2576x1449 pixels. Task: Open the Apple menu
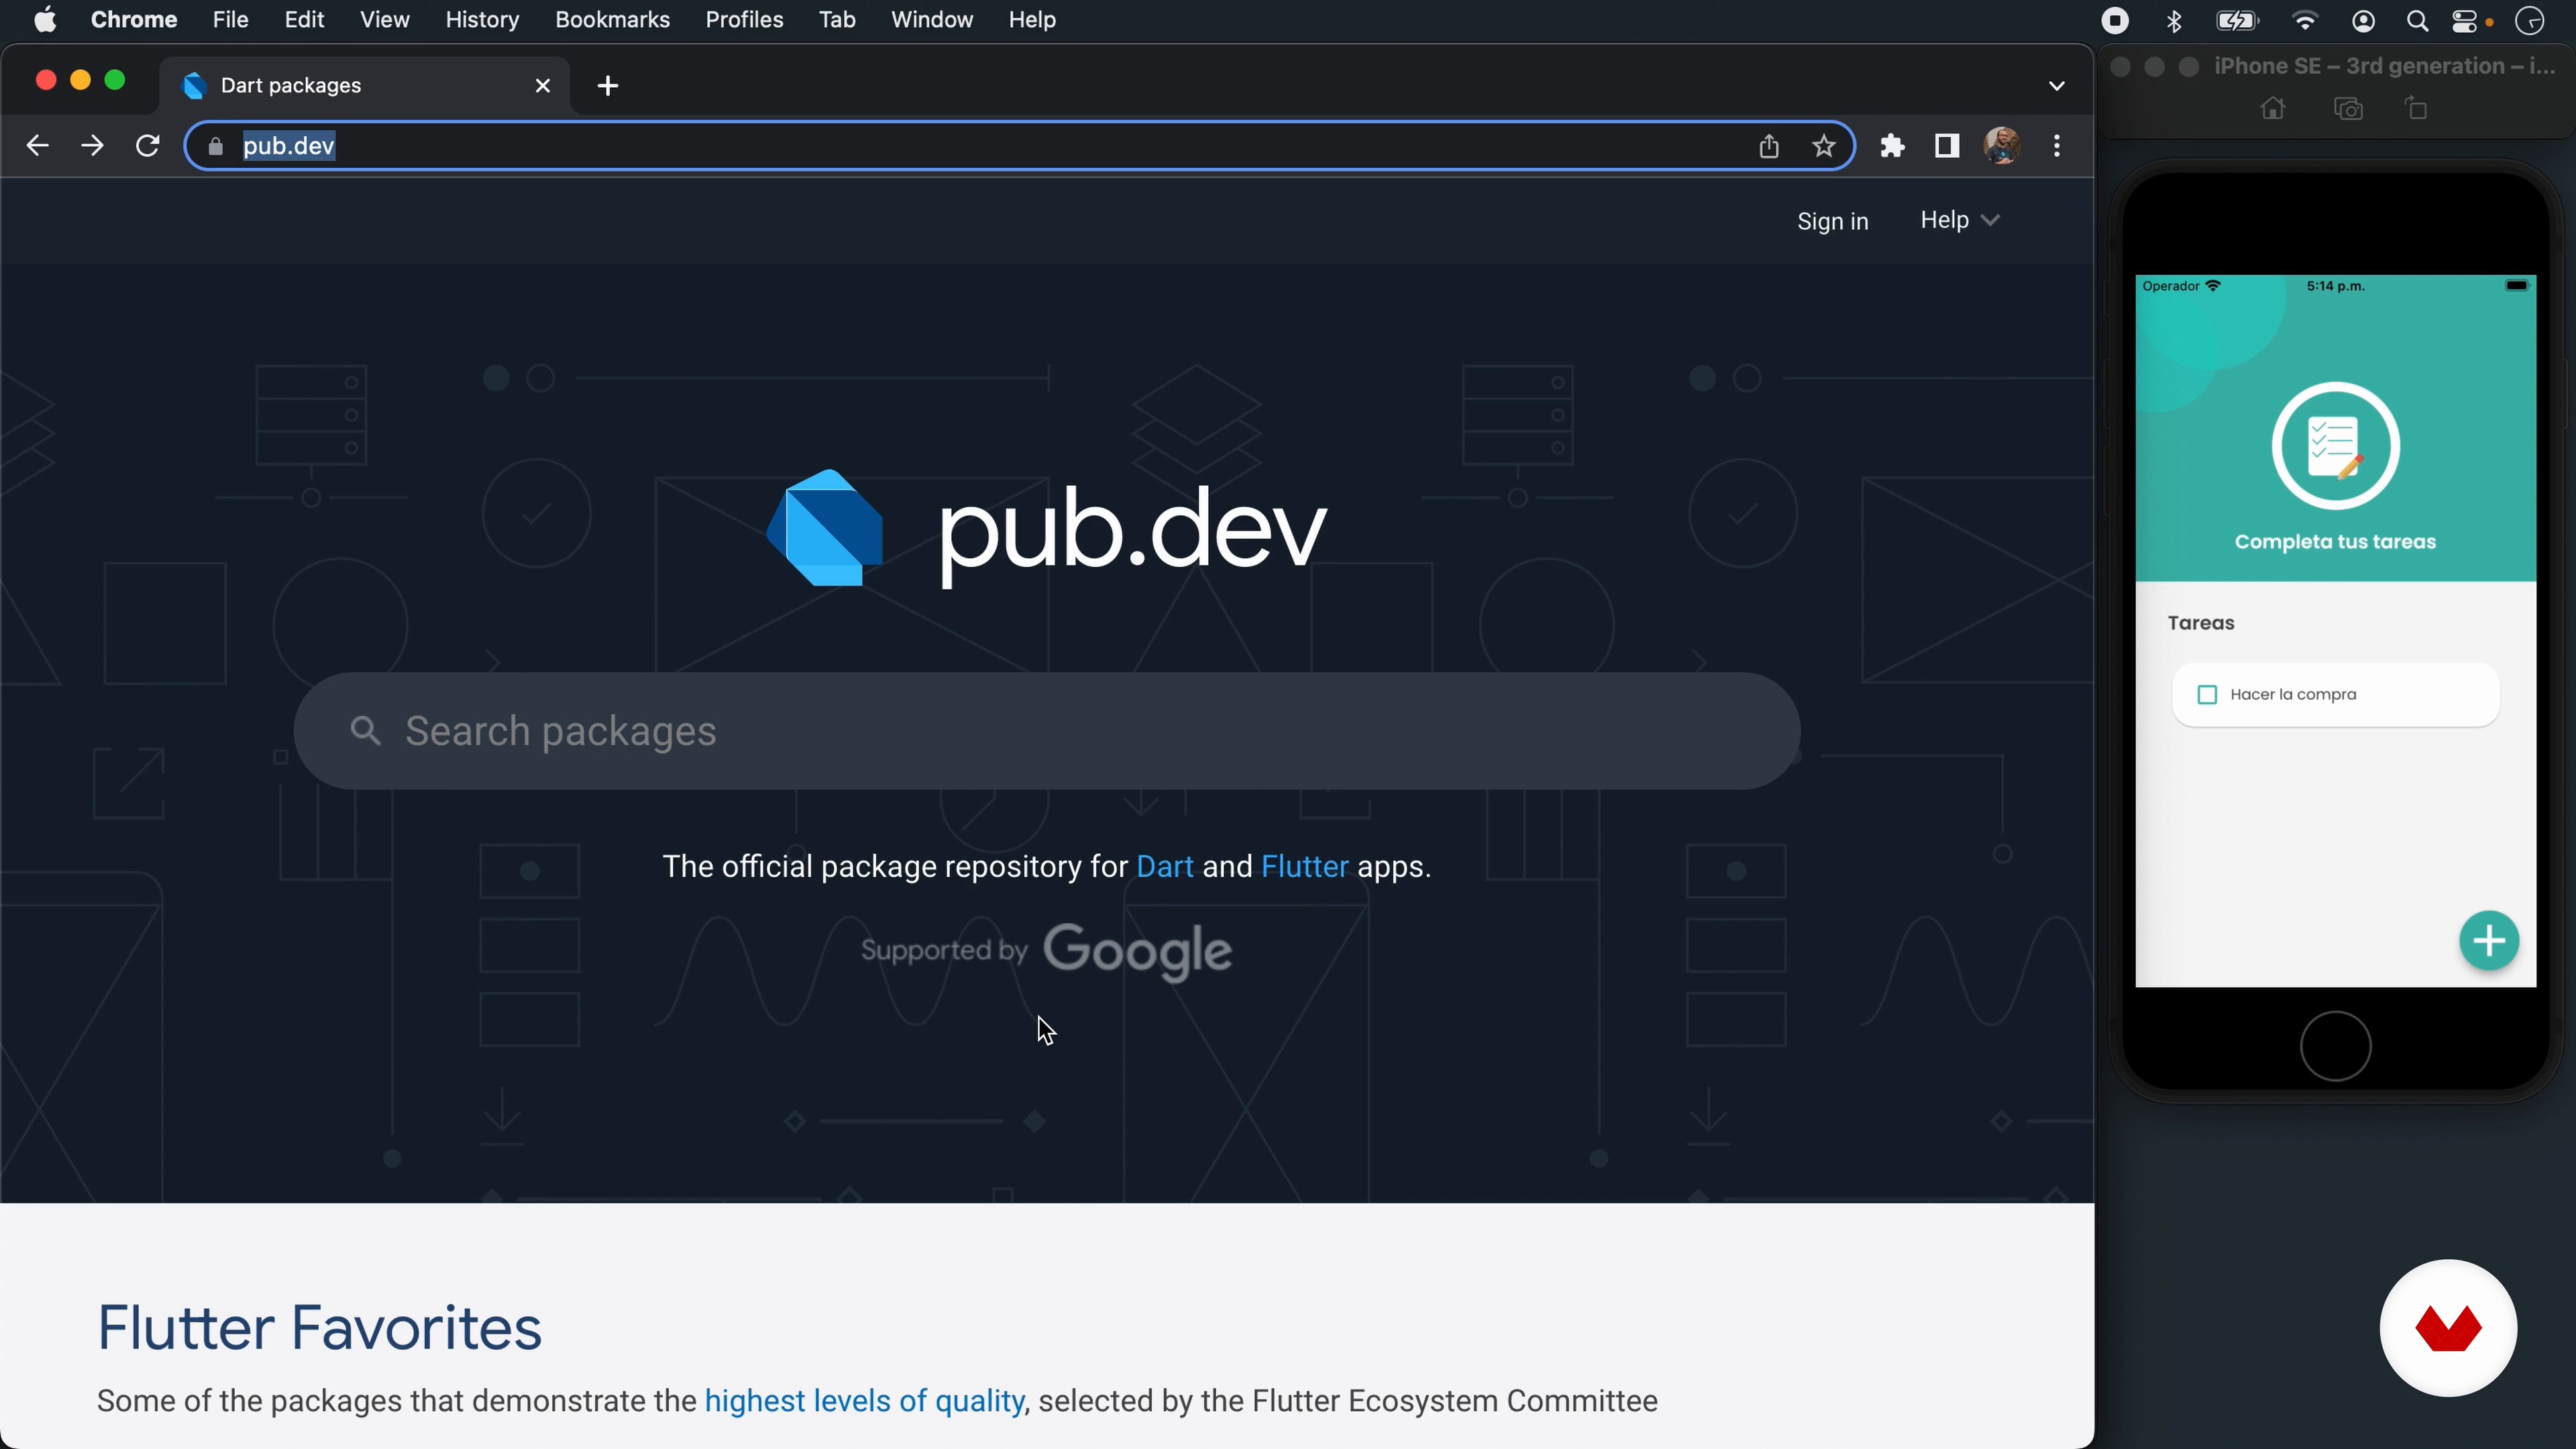(45, 20)
